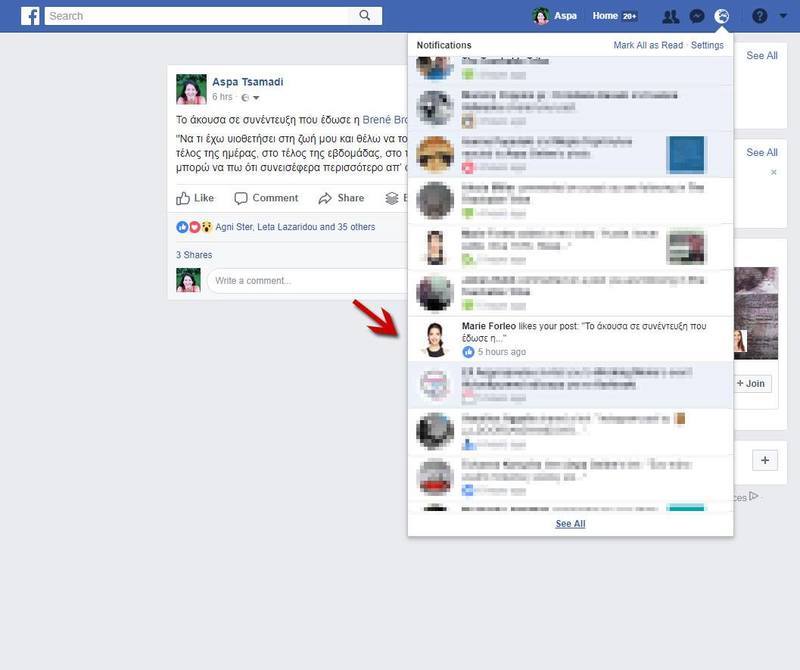Click the 6 hrs post timestamp
Screen dimensions: 800x670
[x=222, y=97]
